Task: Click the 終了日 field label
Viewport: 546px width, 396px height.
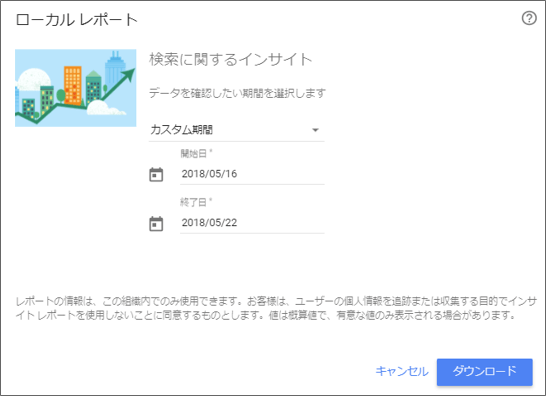Action: coord(195,202)
